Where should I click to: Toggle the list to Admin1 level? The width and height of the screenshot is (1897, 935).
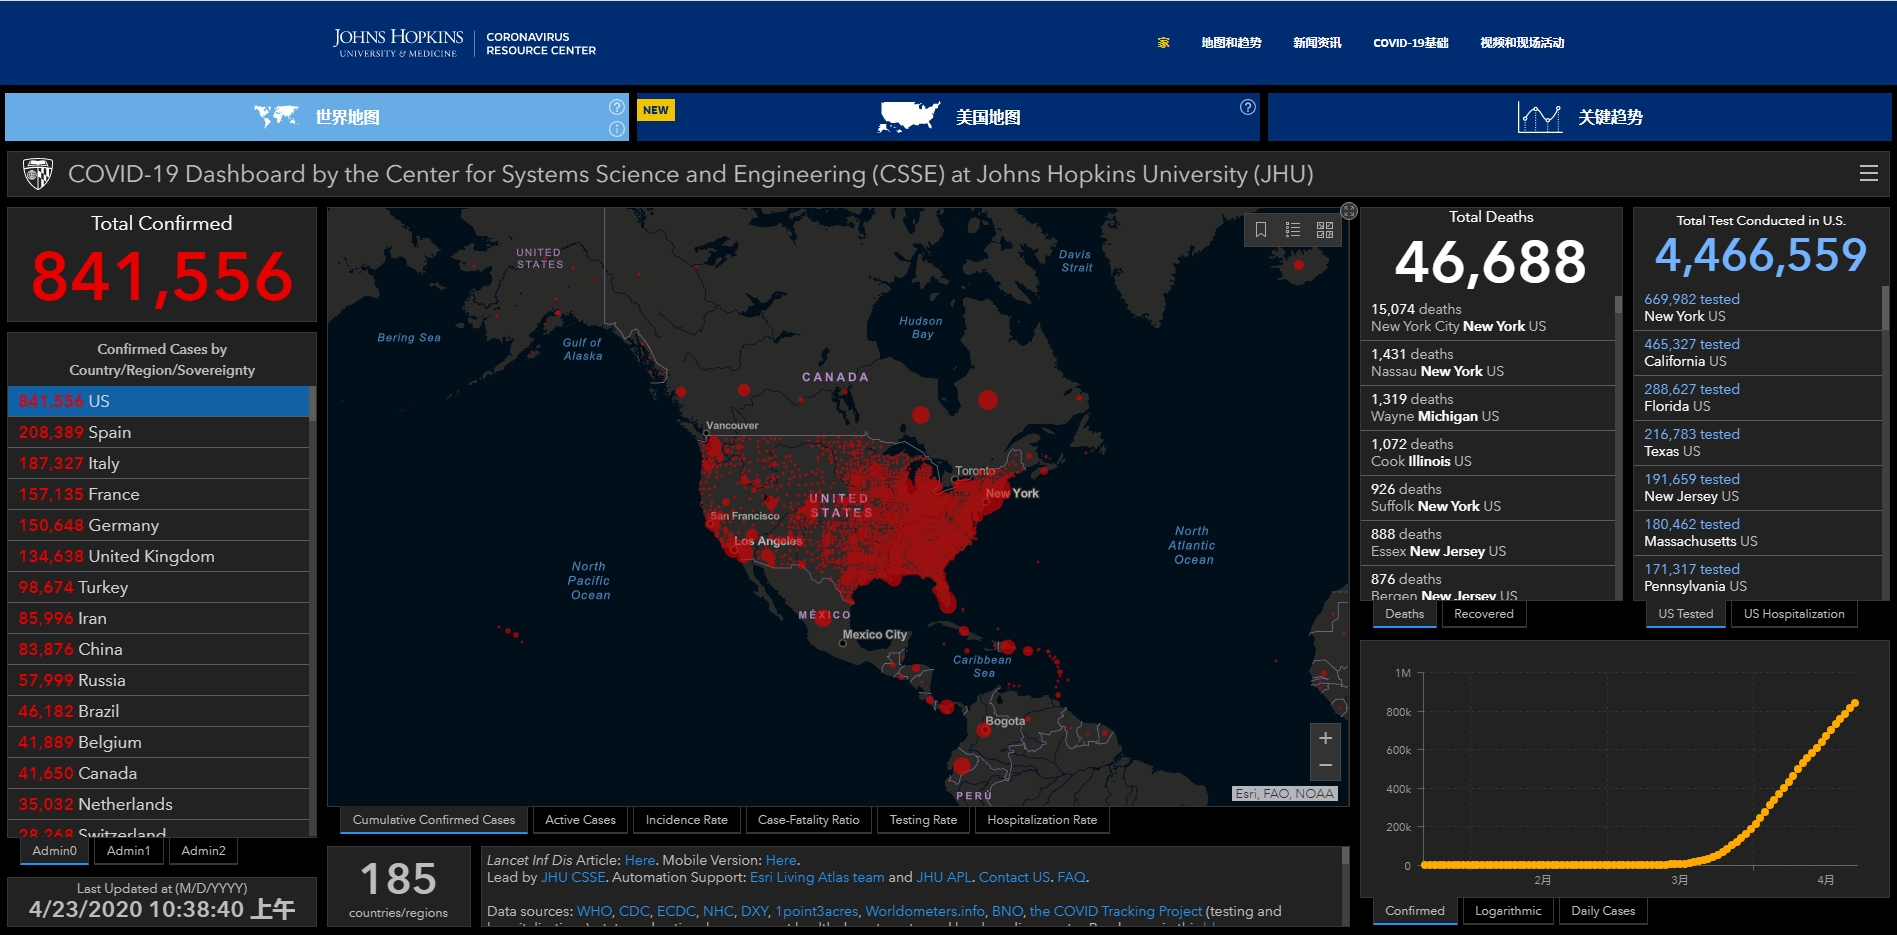129,851
